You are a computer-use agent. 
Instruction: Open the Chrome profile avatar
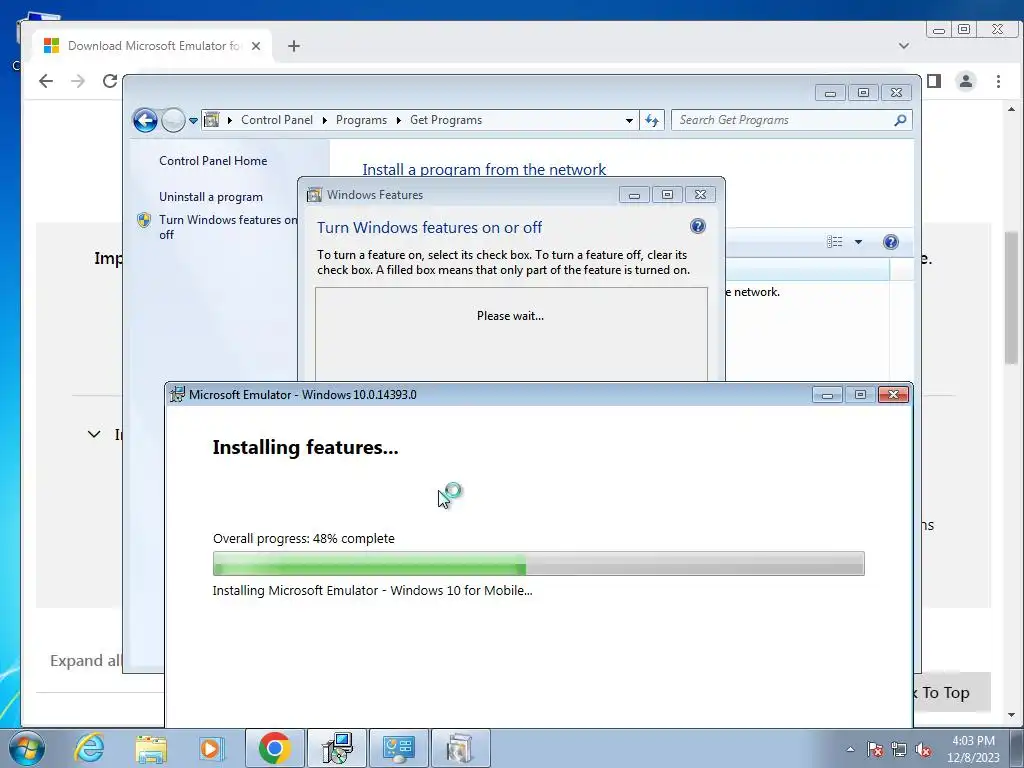point(966,81)
